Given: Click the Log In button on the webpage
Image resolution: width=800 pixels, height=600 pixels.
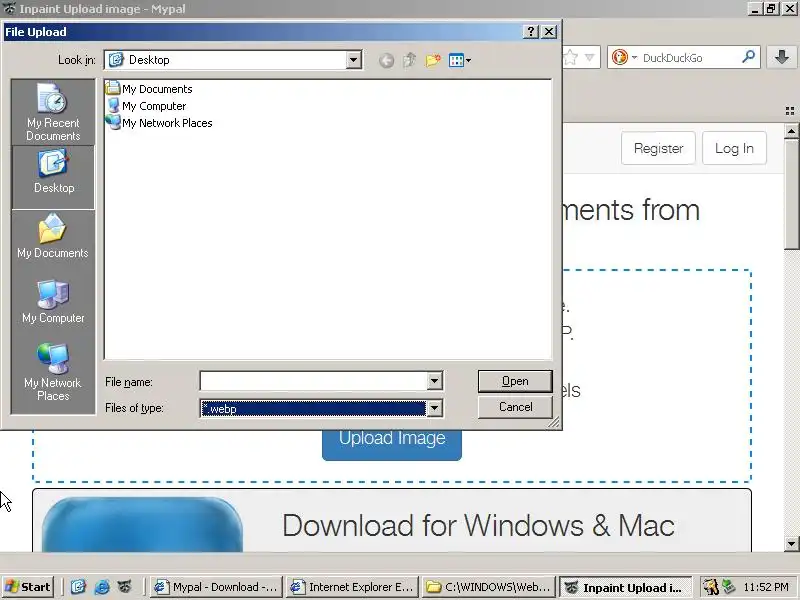Looking at the screenshot, I should (734, 148).
